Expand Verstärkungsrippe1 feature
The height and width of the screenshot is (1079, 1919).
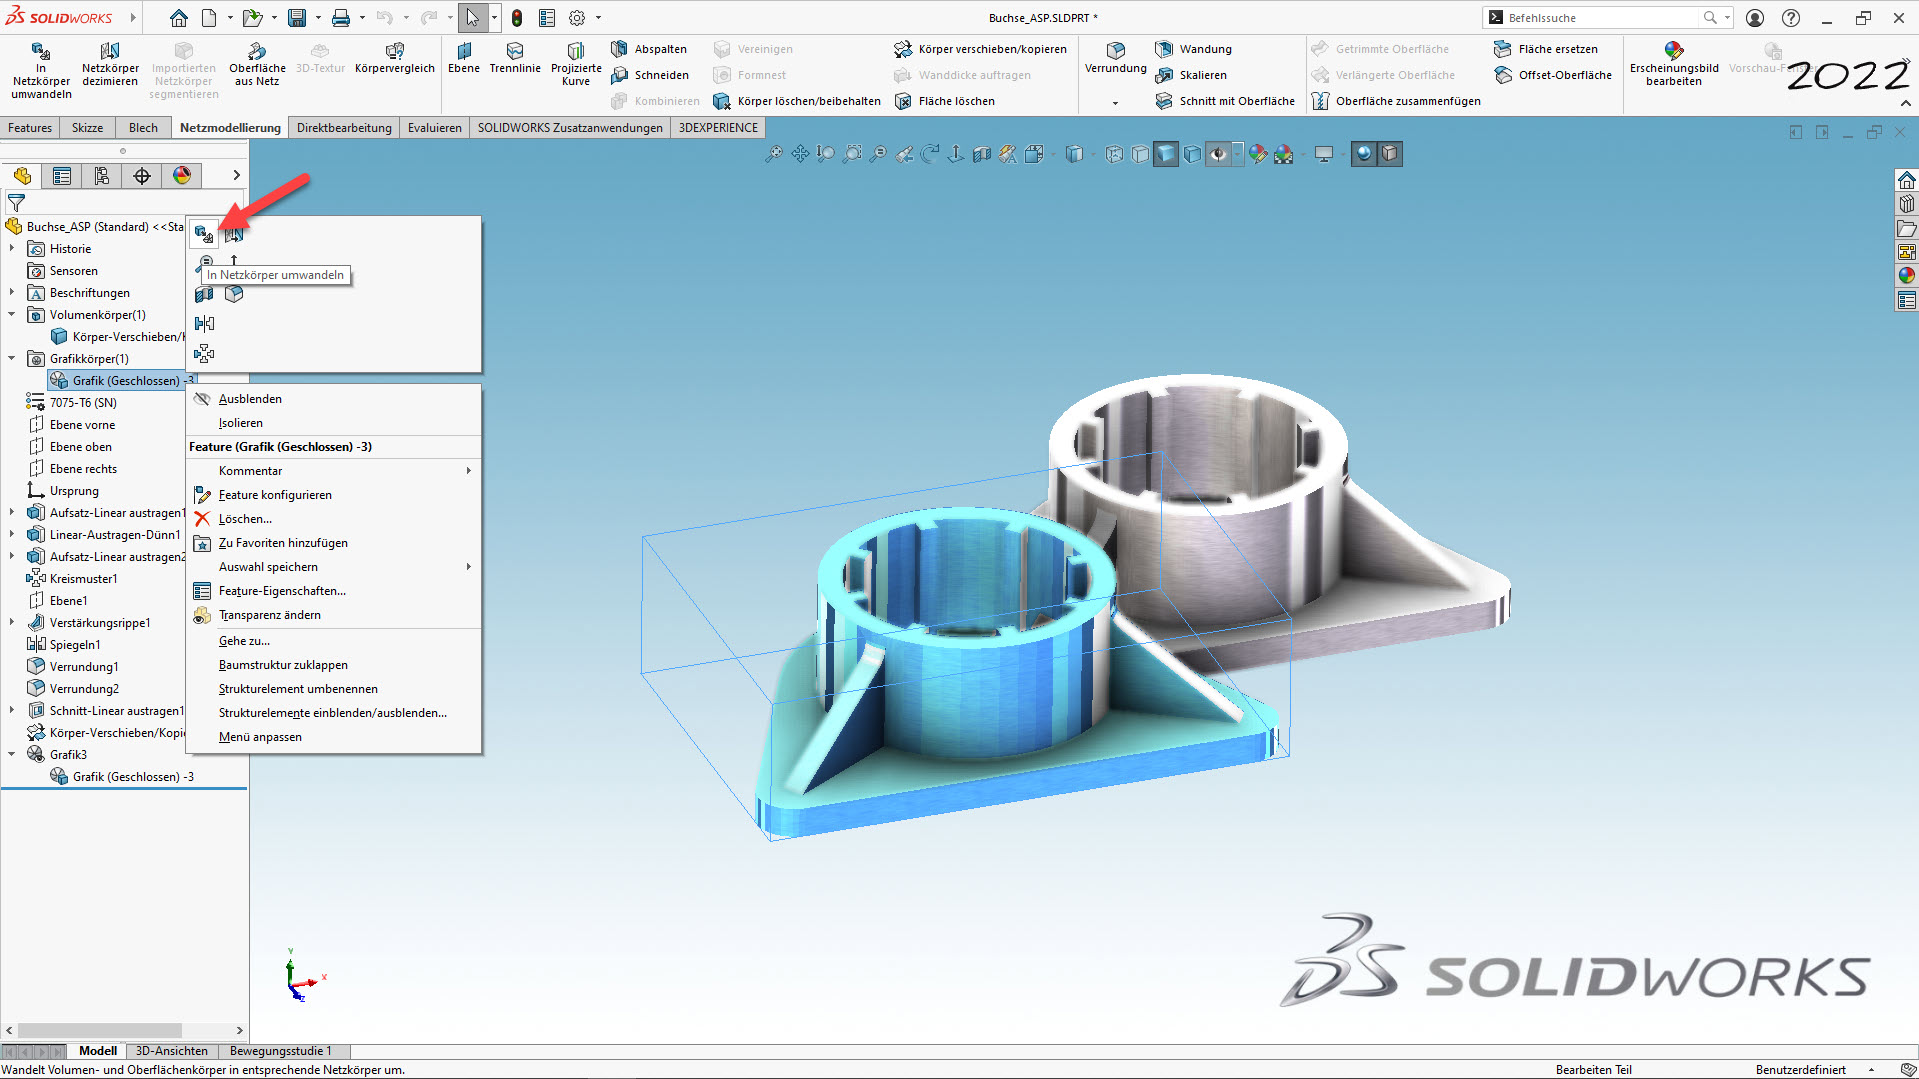click(x=12, y=623)
